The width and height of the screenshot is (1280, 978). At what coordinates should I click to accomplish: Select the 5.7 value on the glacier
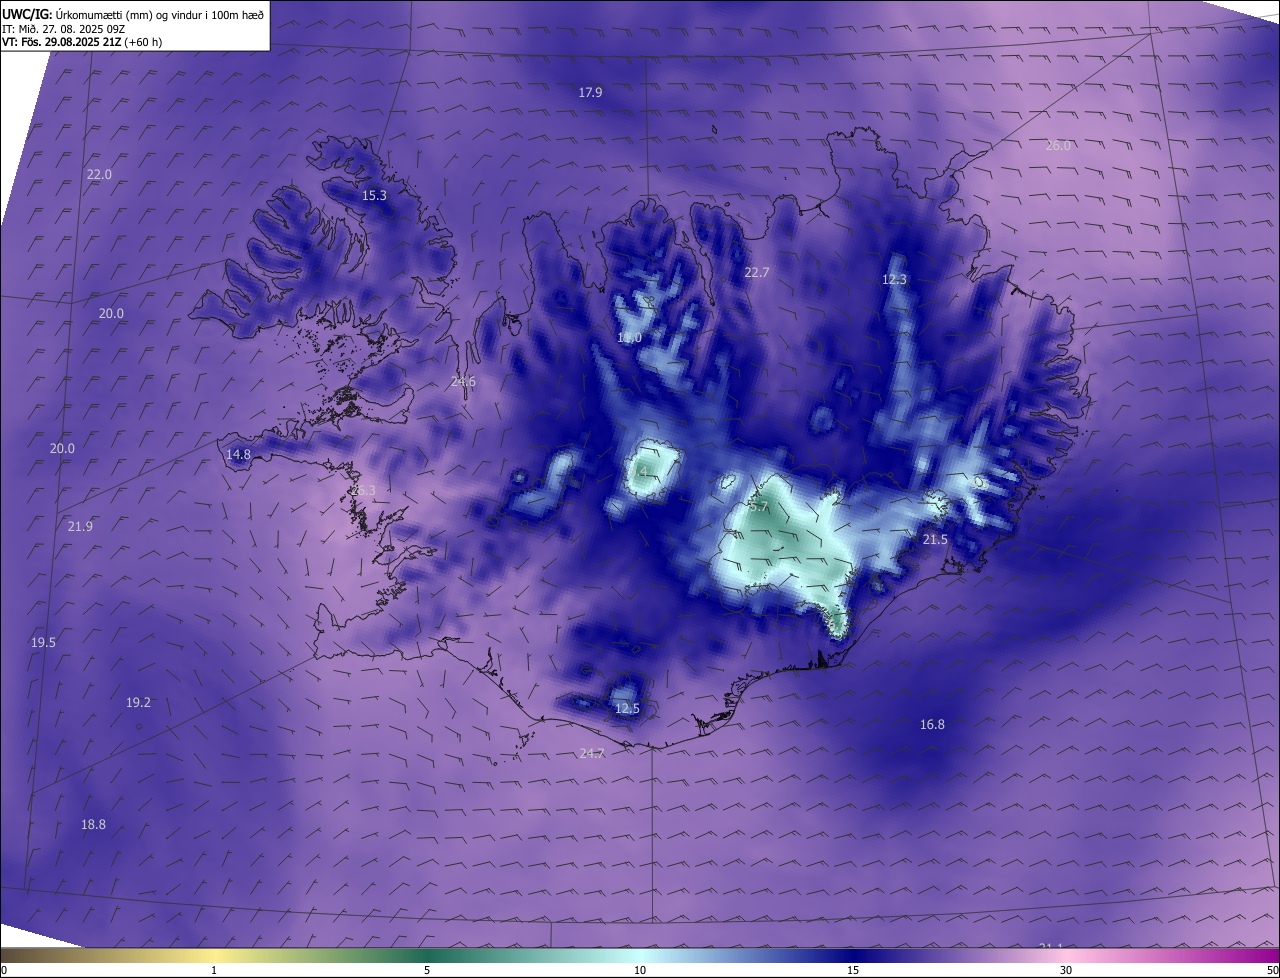(x=759, y=507)
